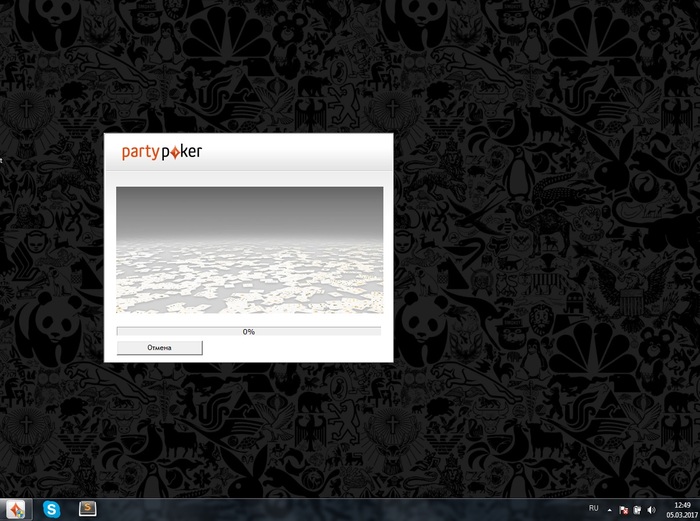Open the volume speaker control

[651, 510]
